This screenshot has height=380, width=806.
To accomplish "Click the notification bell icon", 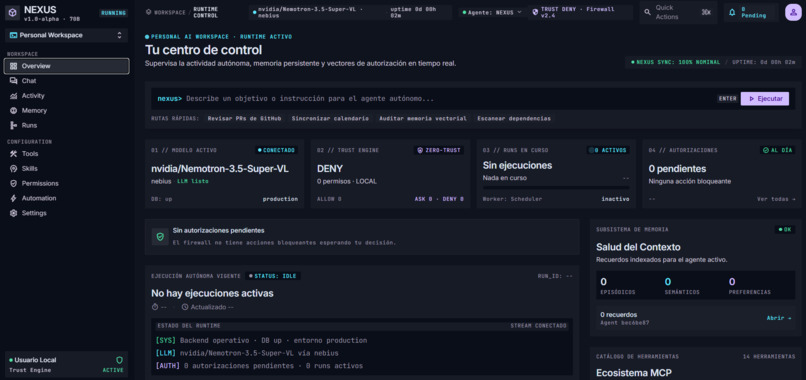I will [732, 12].
